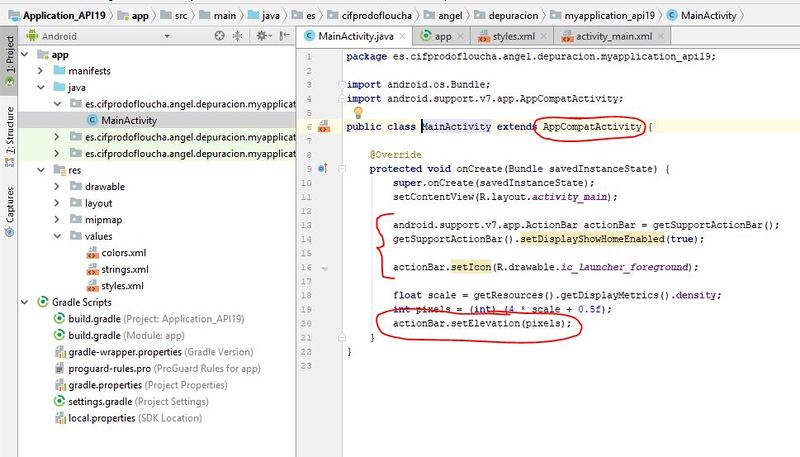Select the app breadcrumb in navigation bar
800x457 pixels.
pos(133,16)
